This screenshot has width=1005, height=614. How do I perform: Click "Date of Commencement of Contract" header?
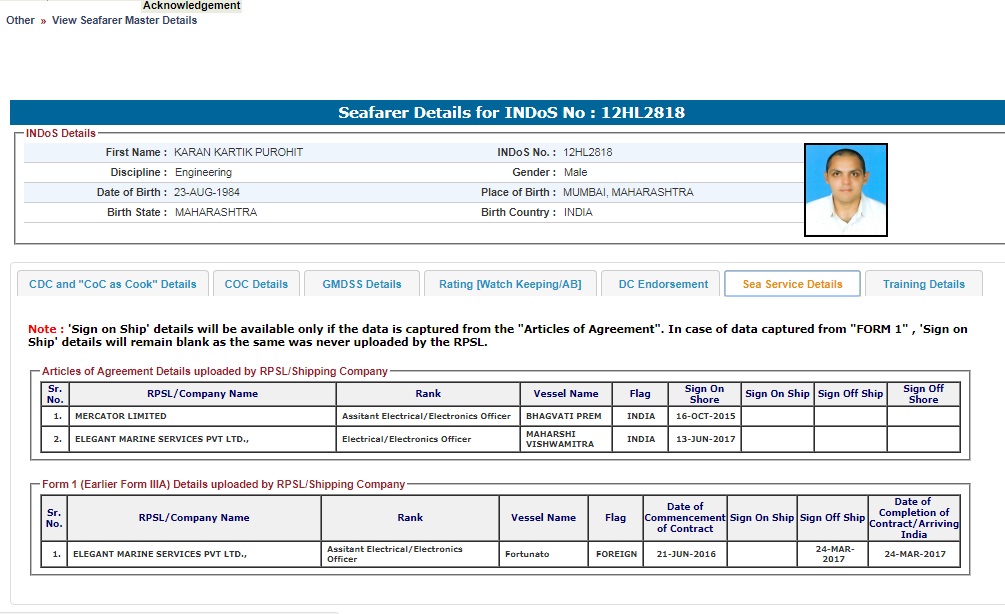pyautogui.click(x=684, y=517)
